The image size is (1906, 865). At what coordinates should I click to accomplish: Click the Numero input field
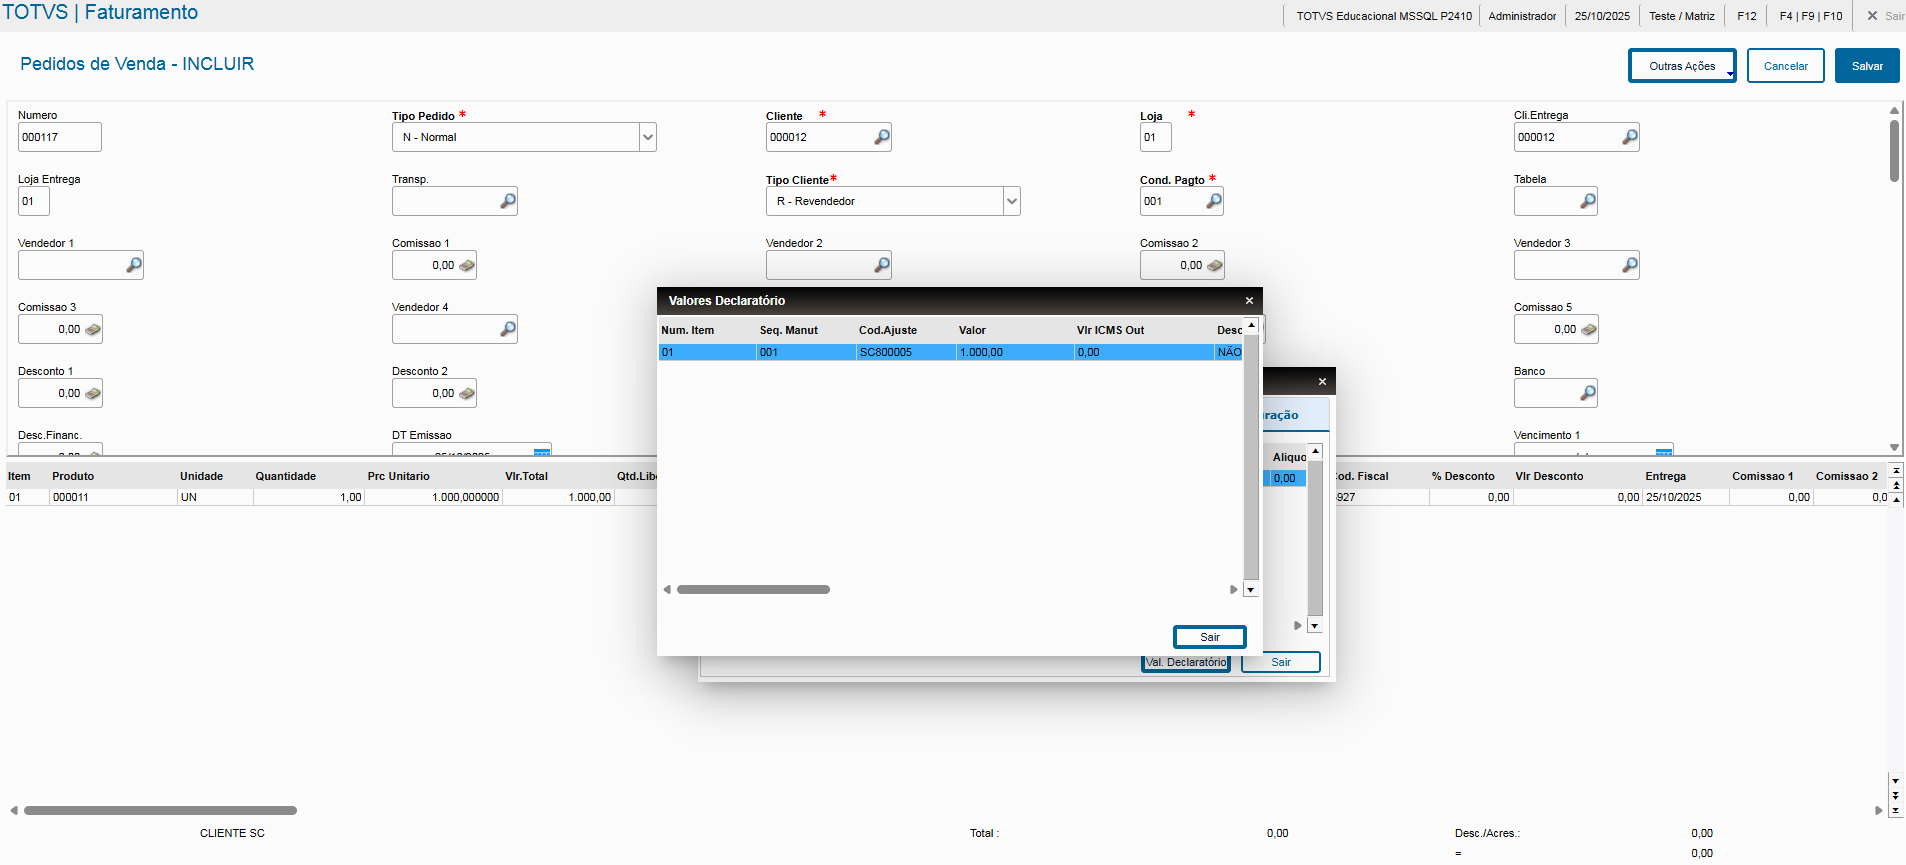click(59, 137)
